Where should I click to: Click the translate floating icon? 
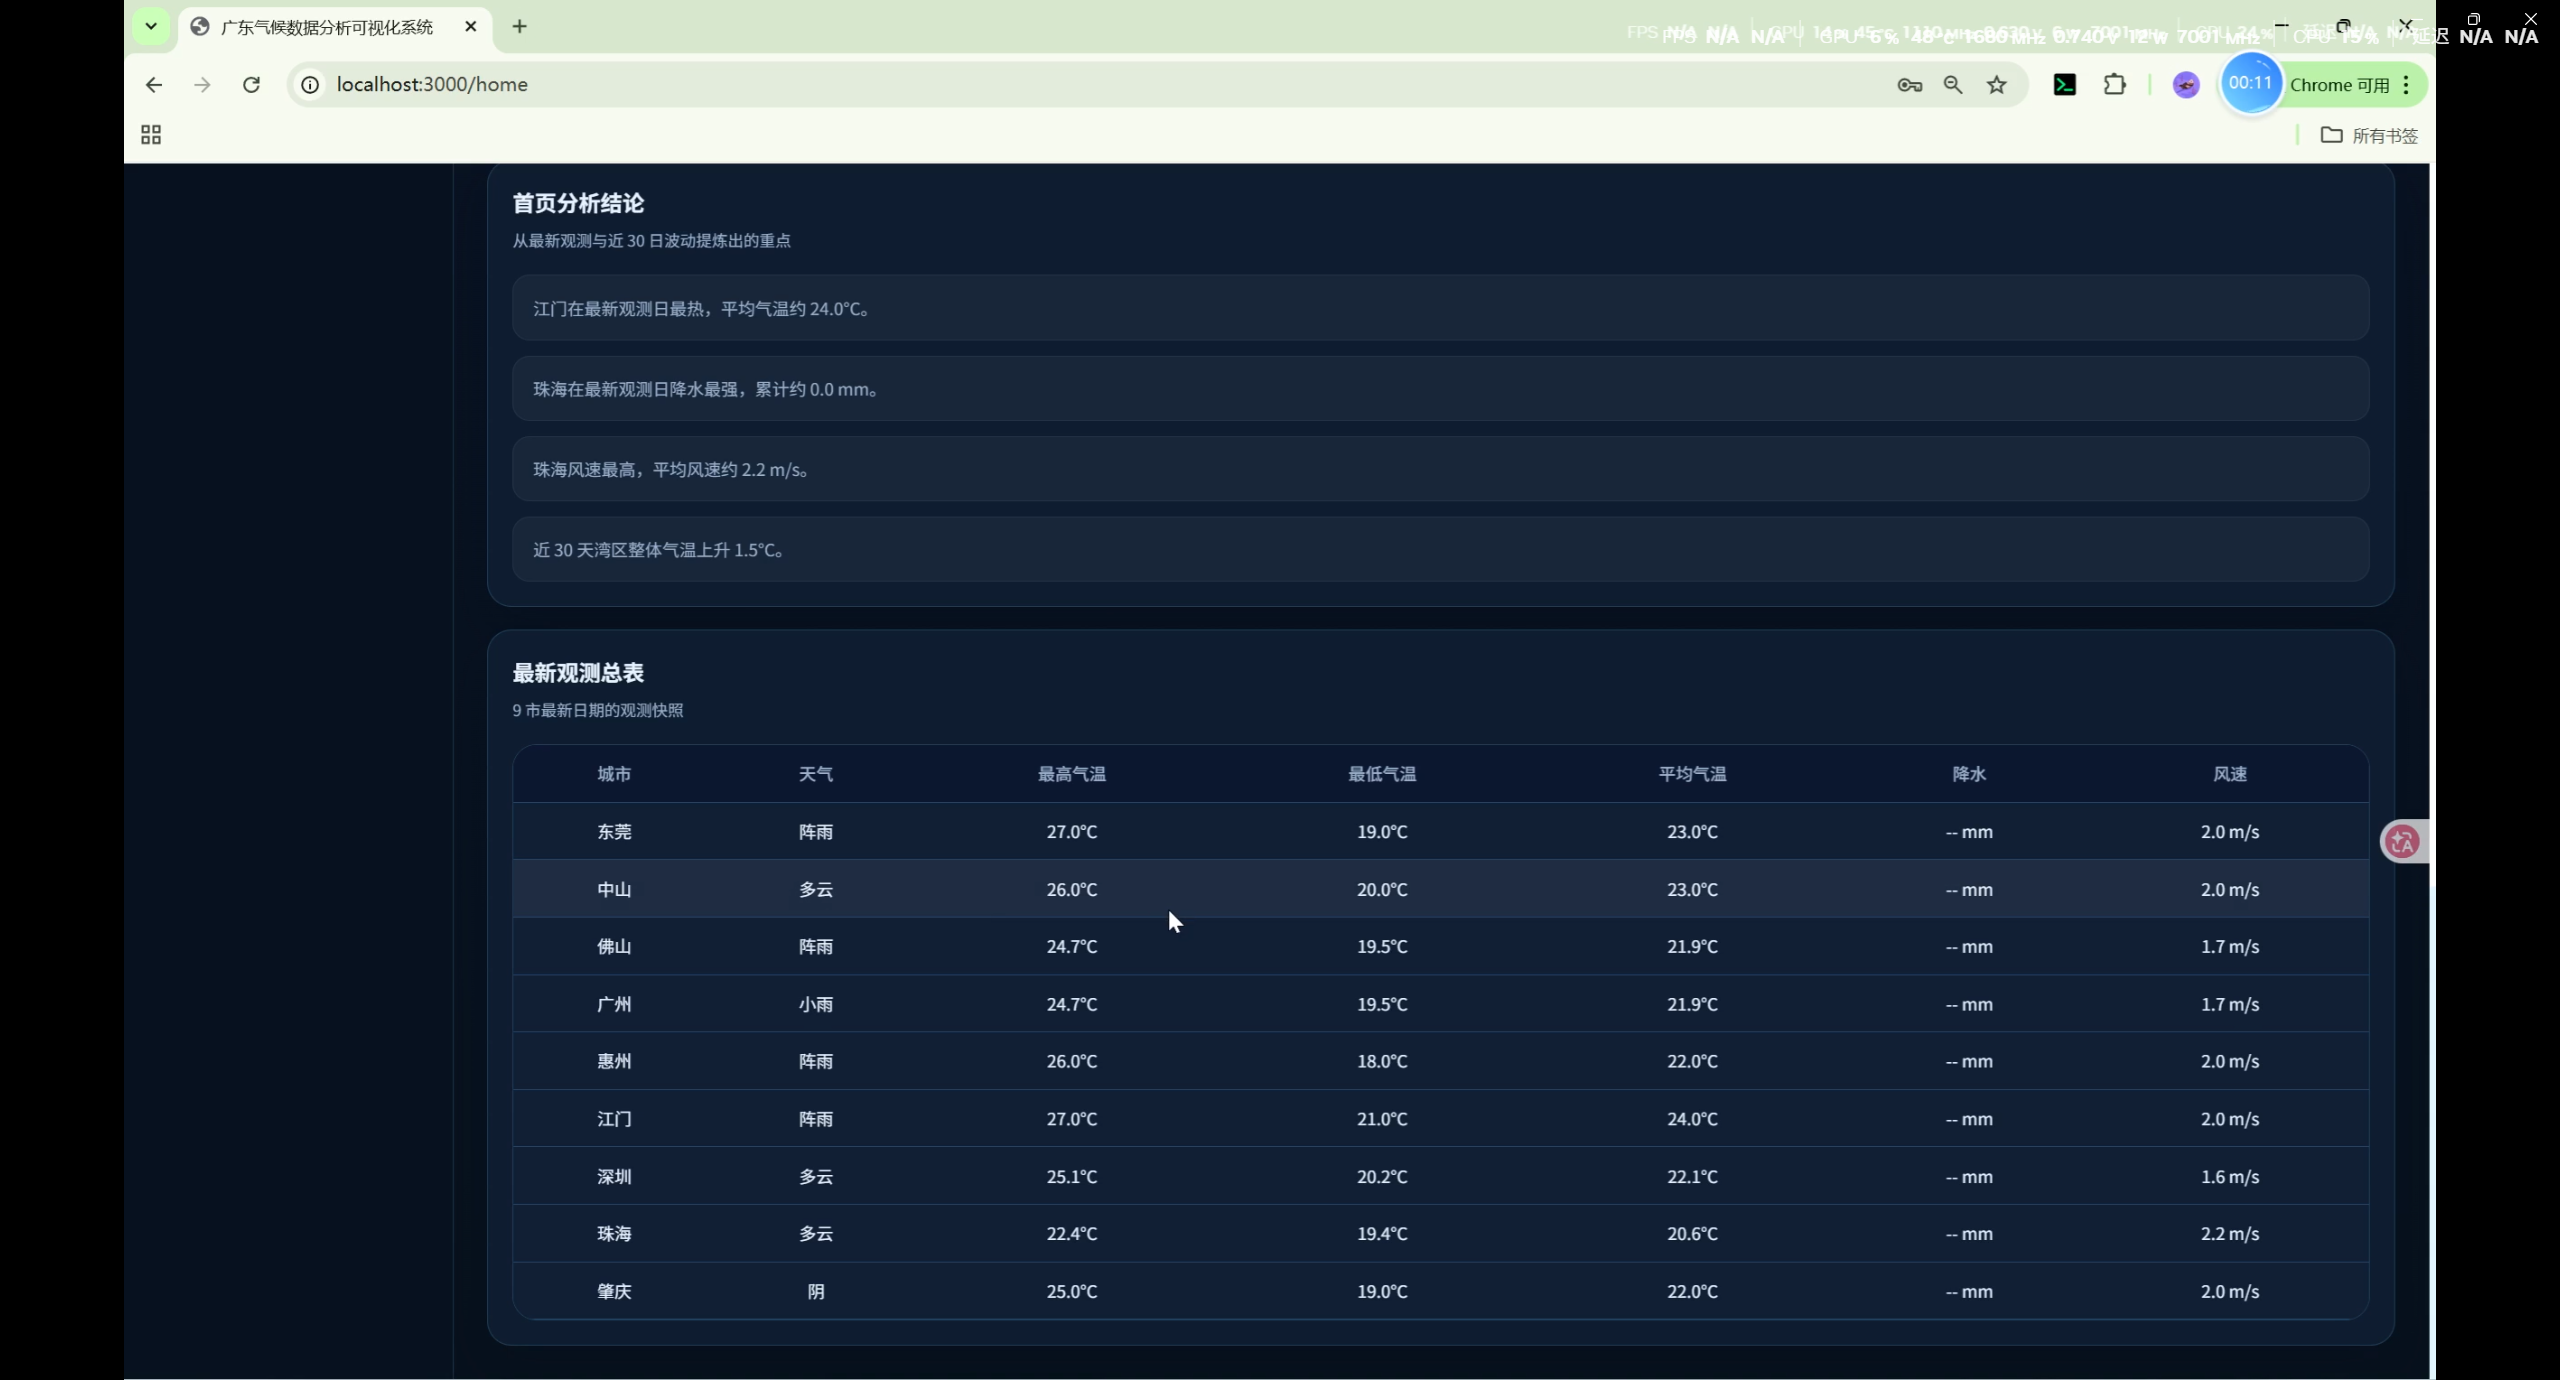[x=2402, y=842]
